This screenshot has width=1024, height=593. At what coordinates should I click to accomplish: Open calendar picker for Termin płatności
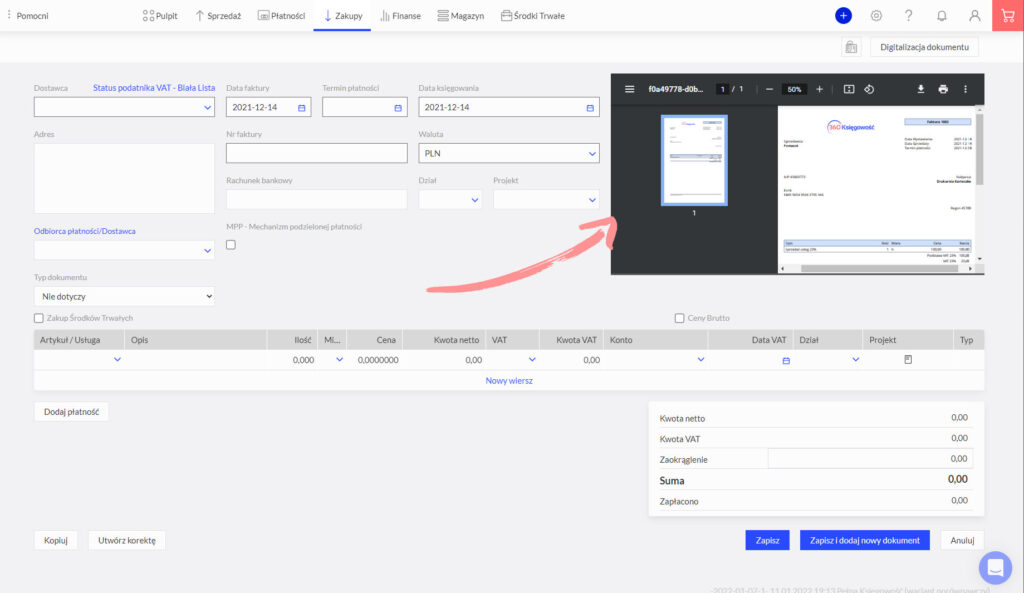click(x=398, y=108)
